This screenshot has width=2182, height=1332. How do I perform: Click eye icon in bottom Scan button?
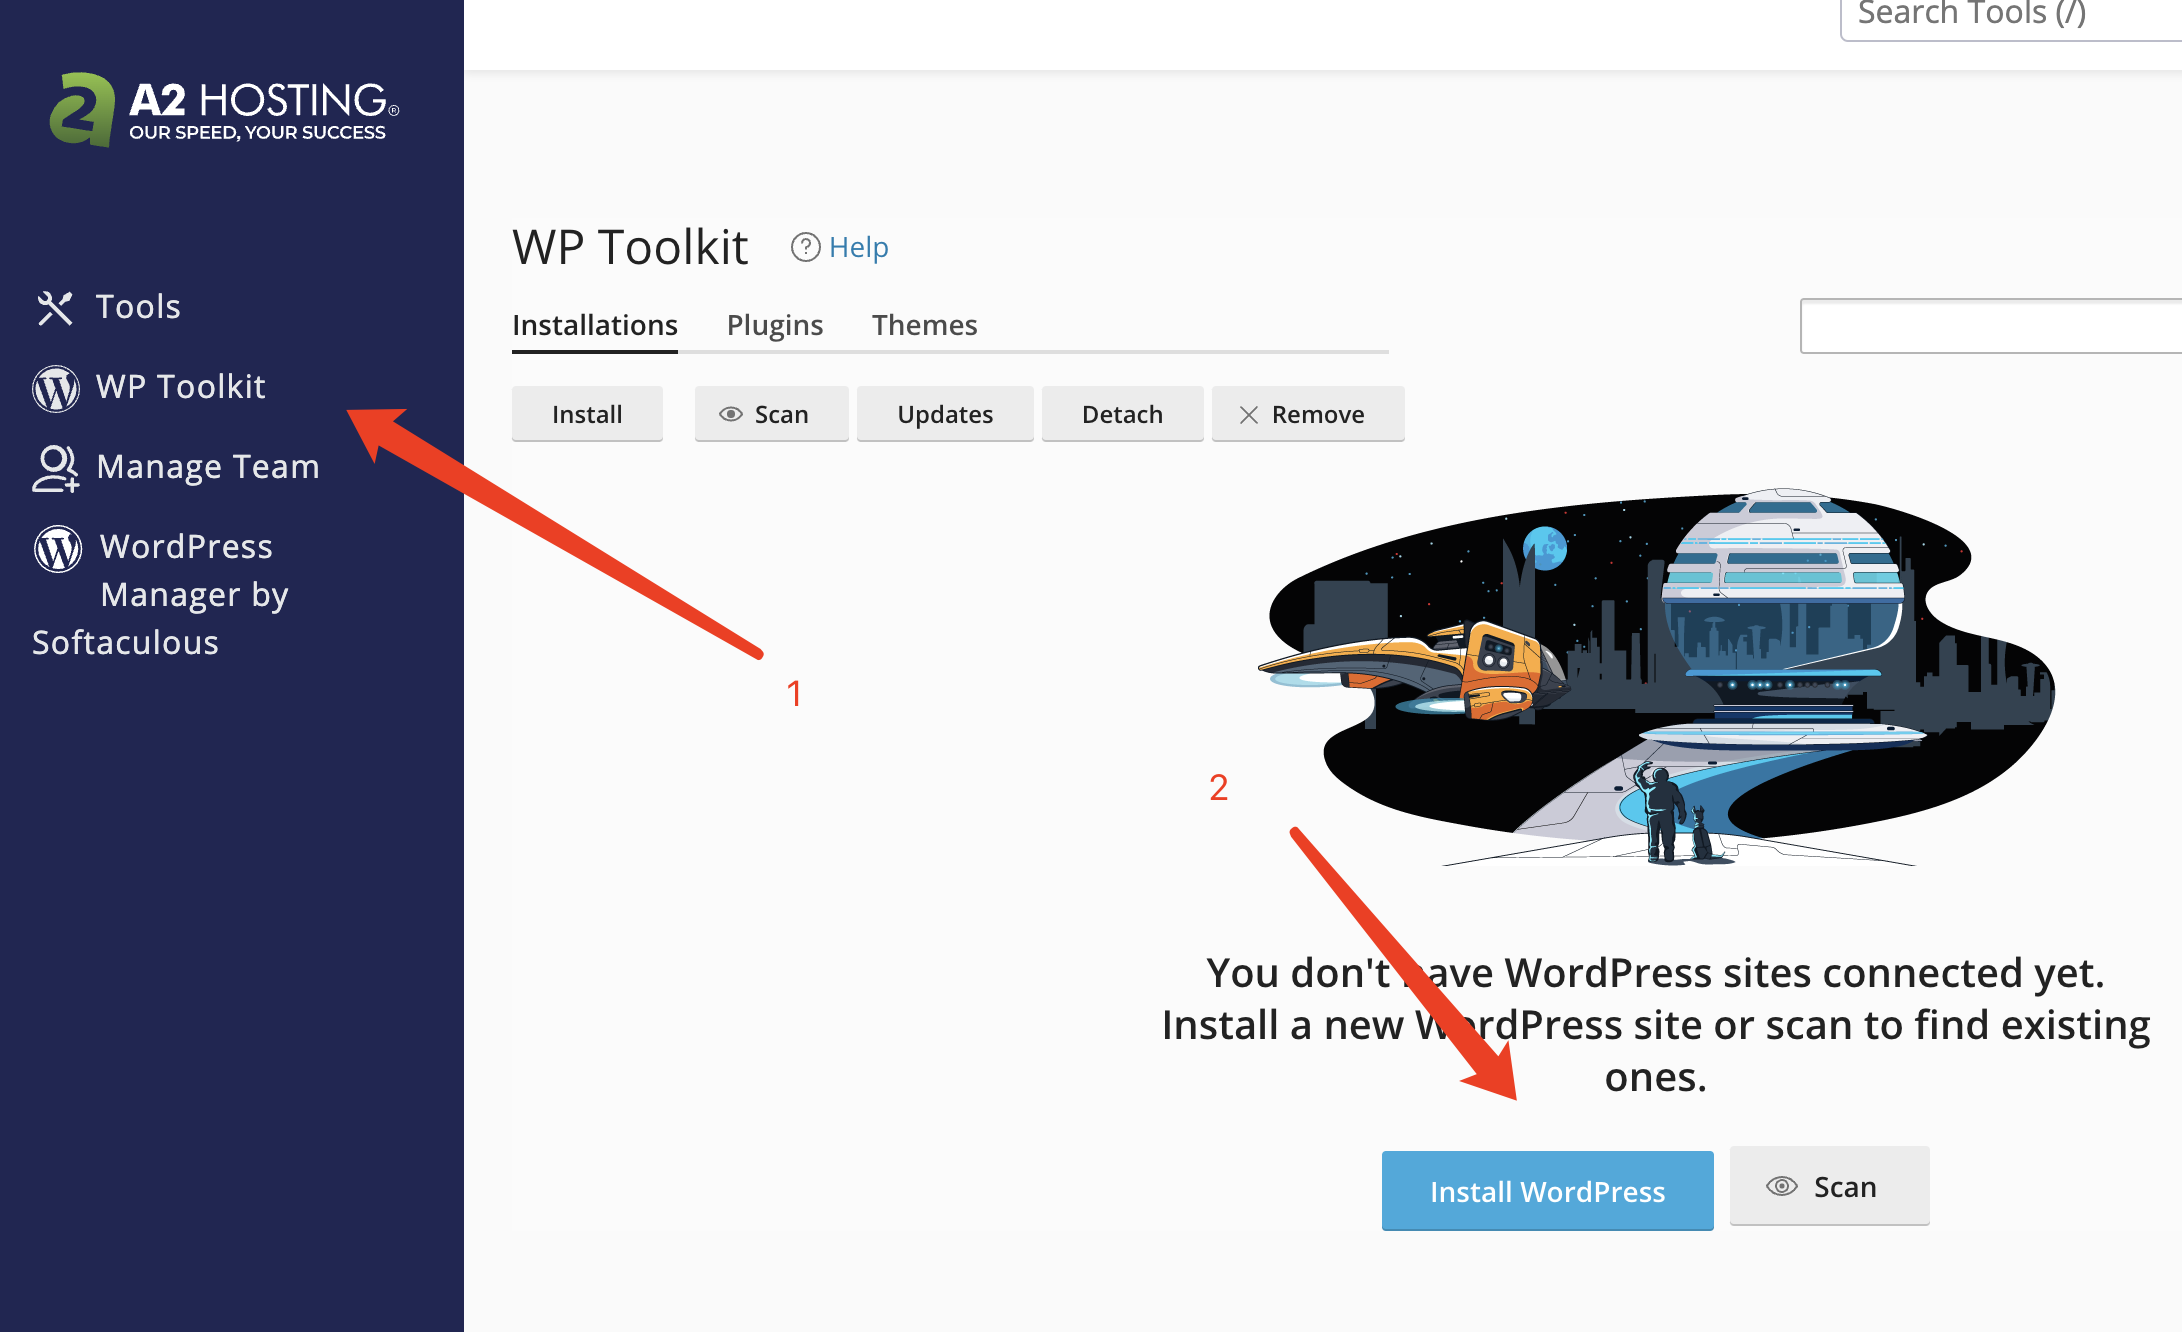click(x=1781, y=1187)
